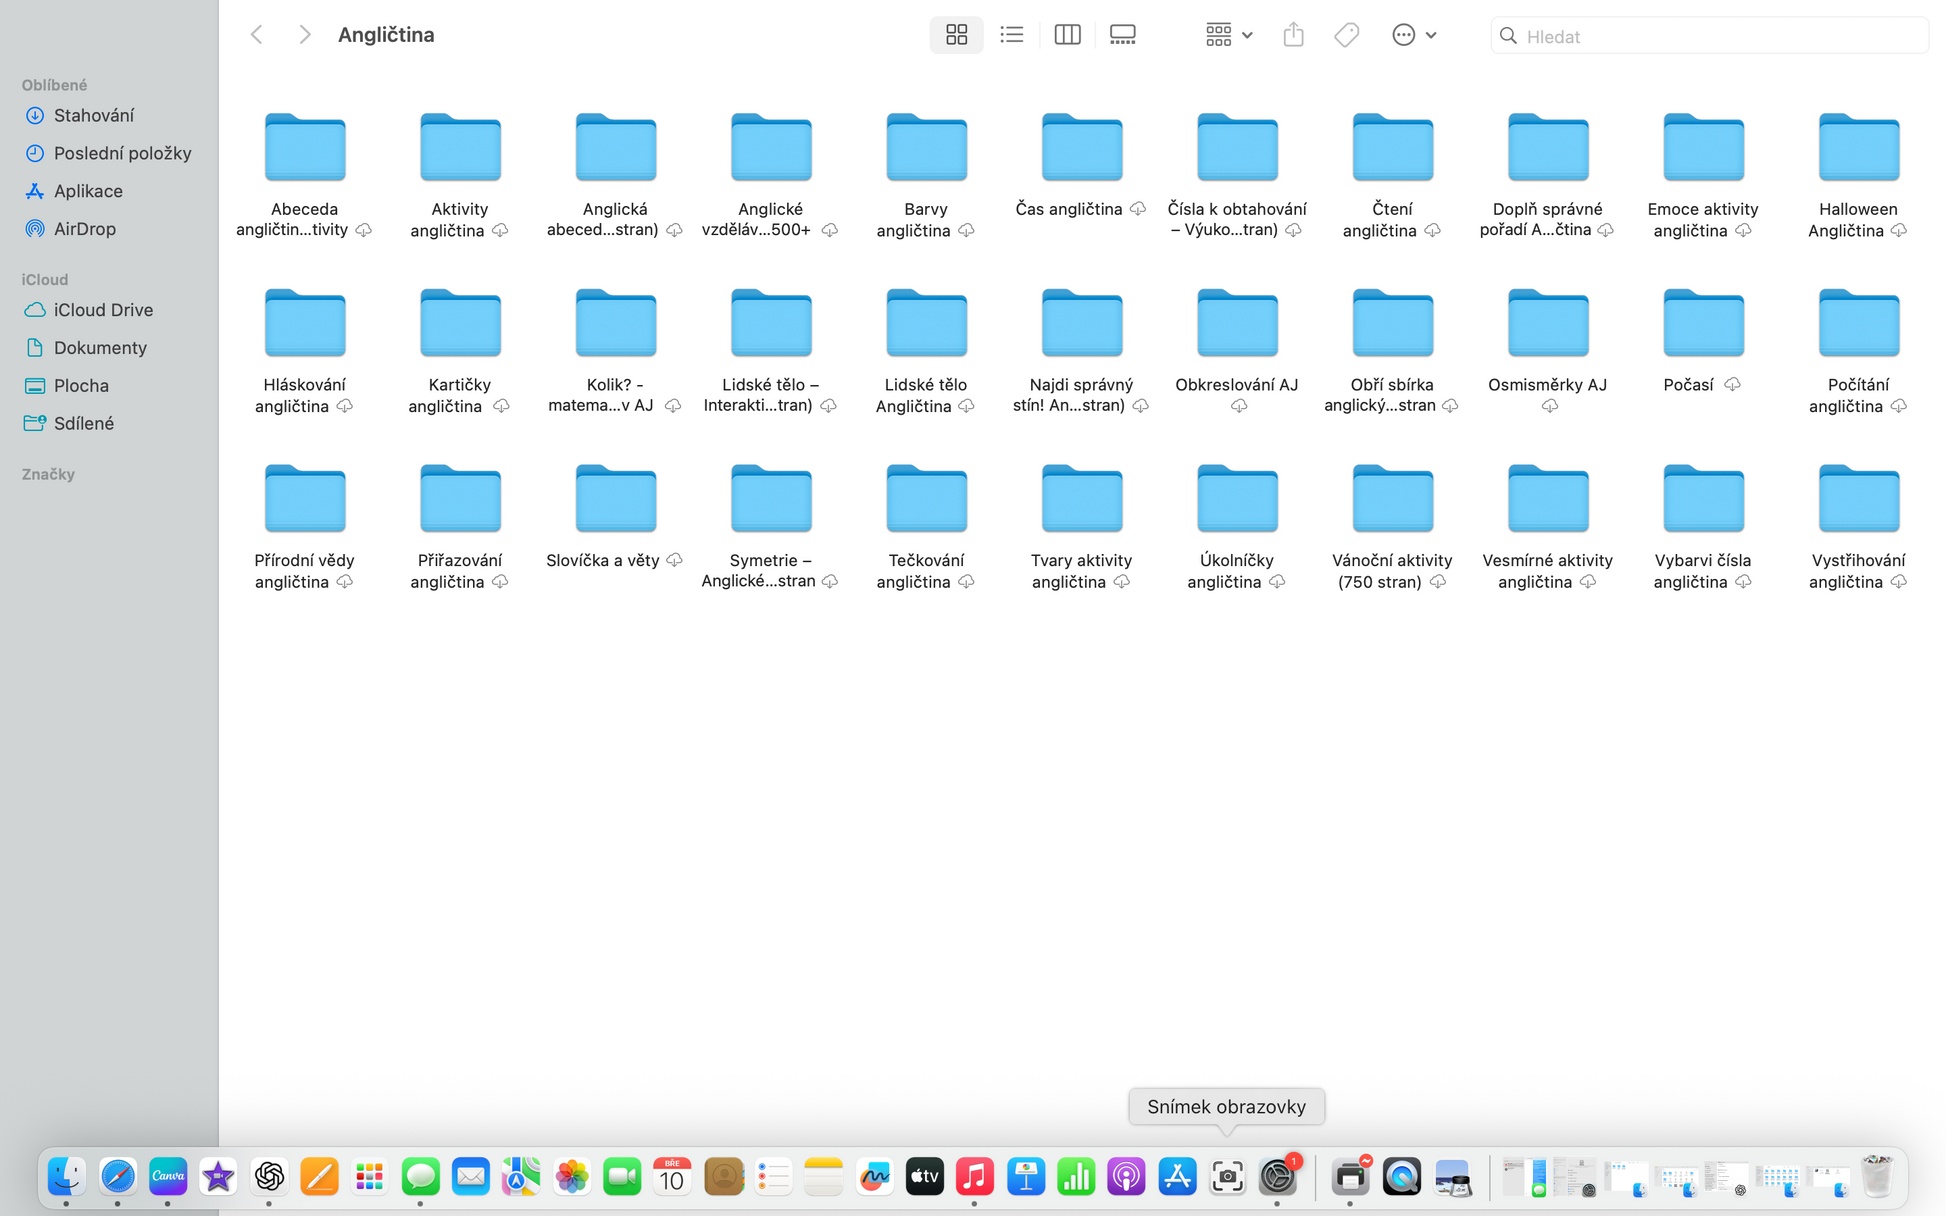This screenshot has width=1946, height=1216.
Task: Open the group-by dropdown
Action: click(1228, 35)
